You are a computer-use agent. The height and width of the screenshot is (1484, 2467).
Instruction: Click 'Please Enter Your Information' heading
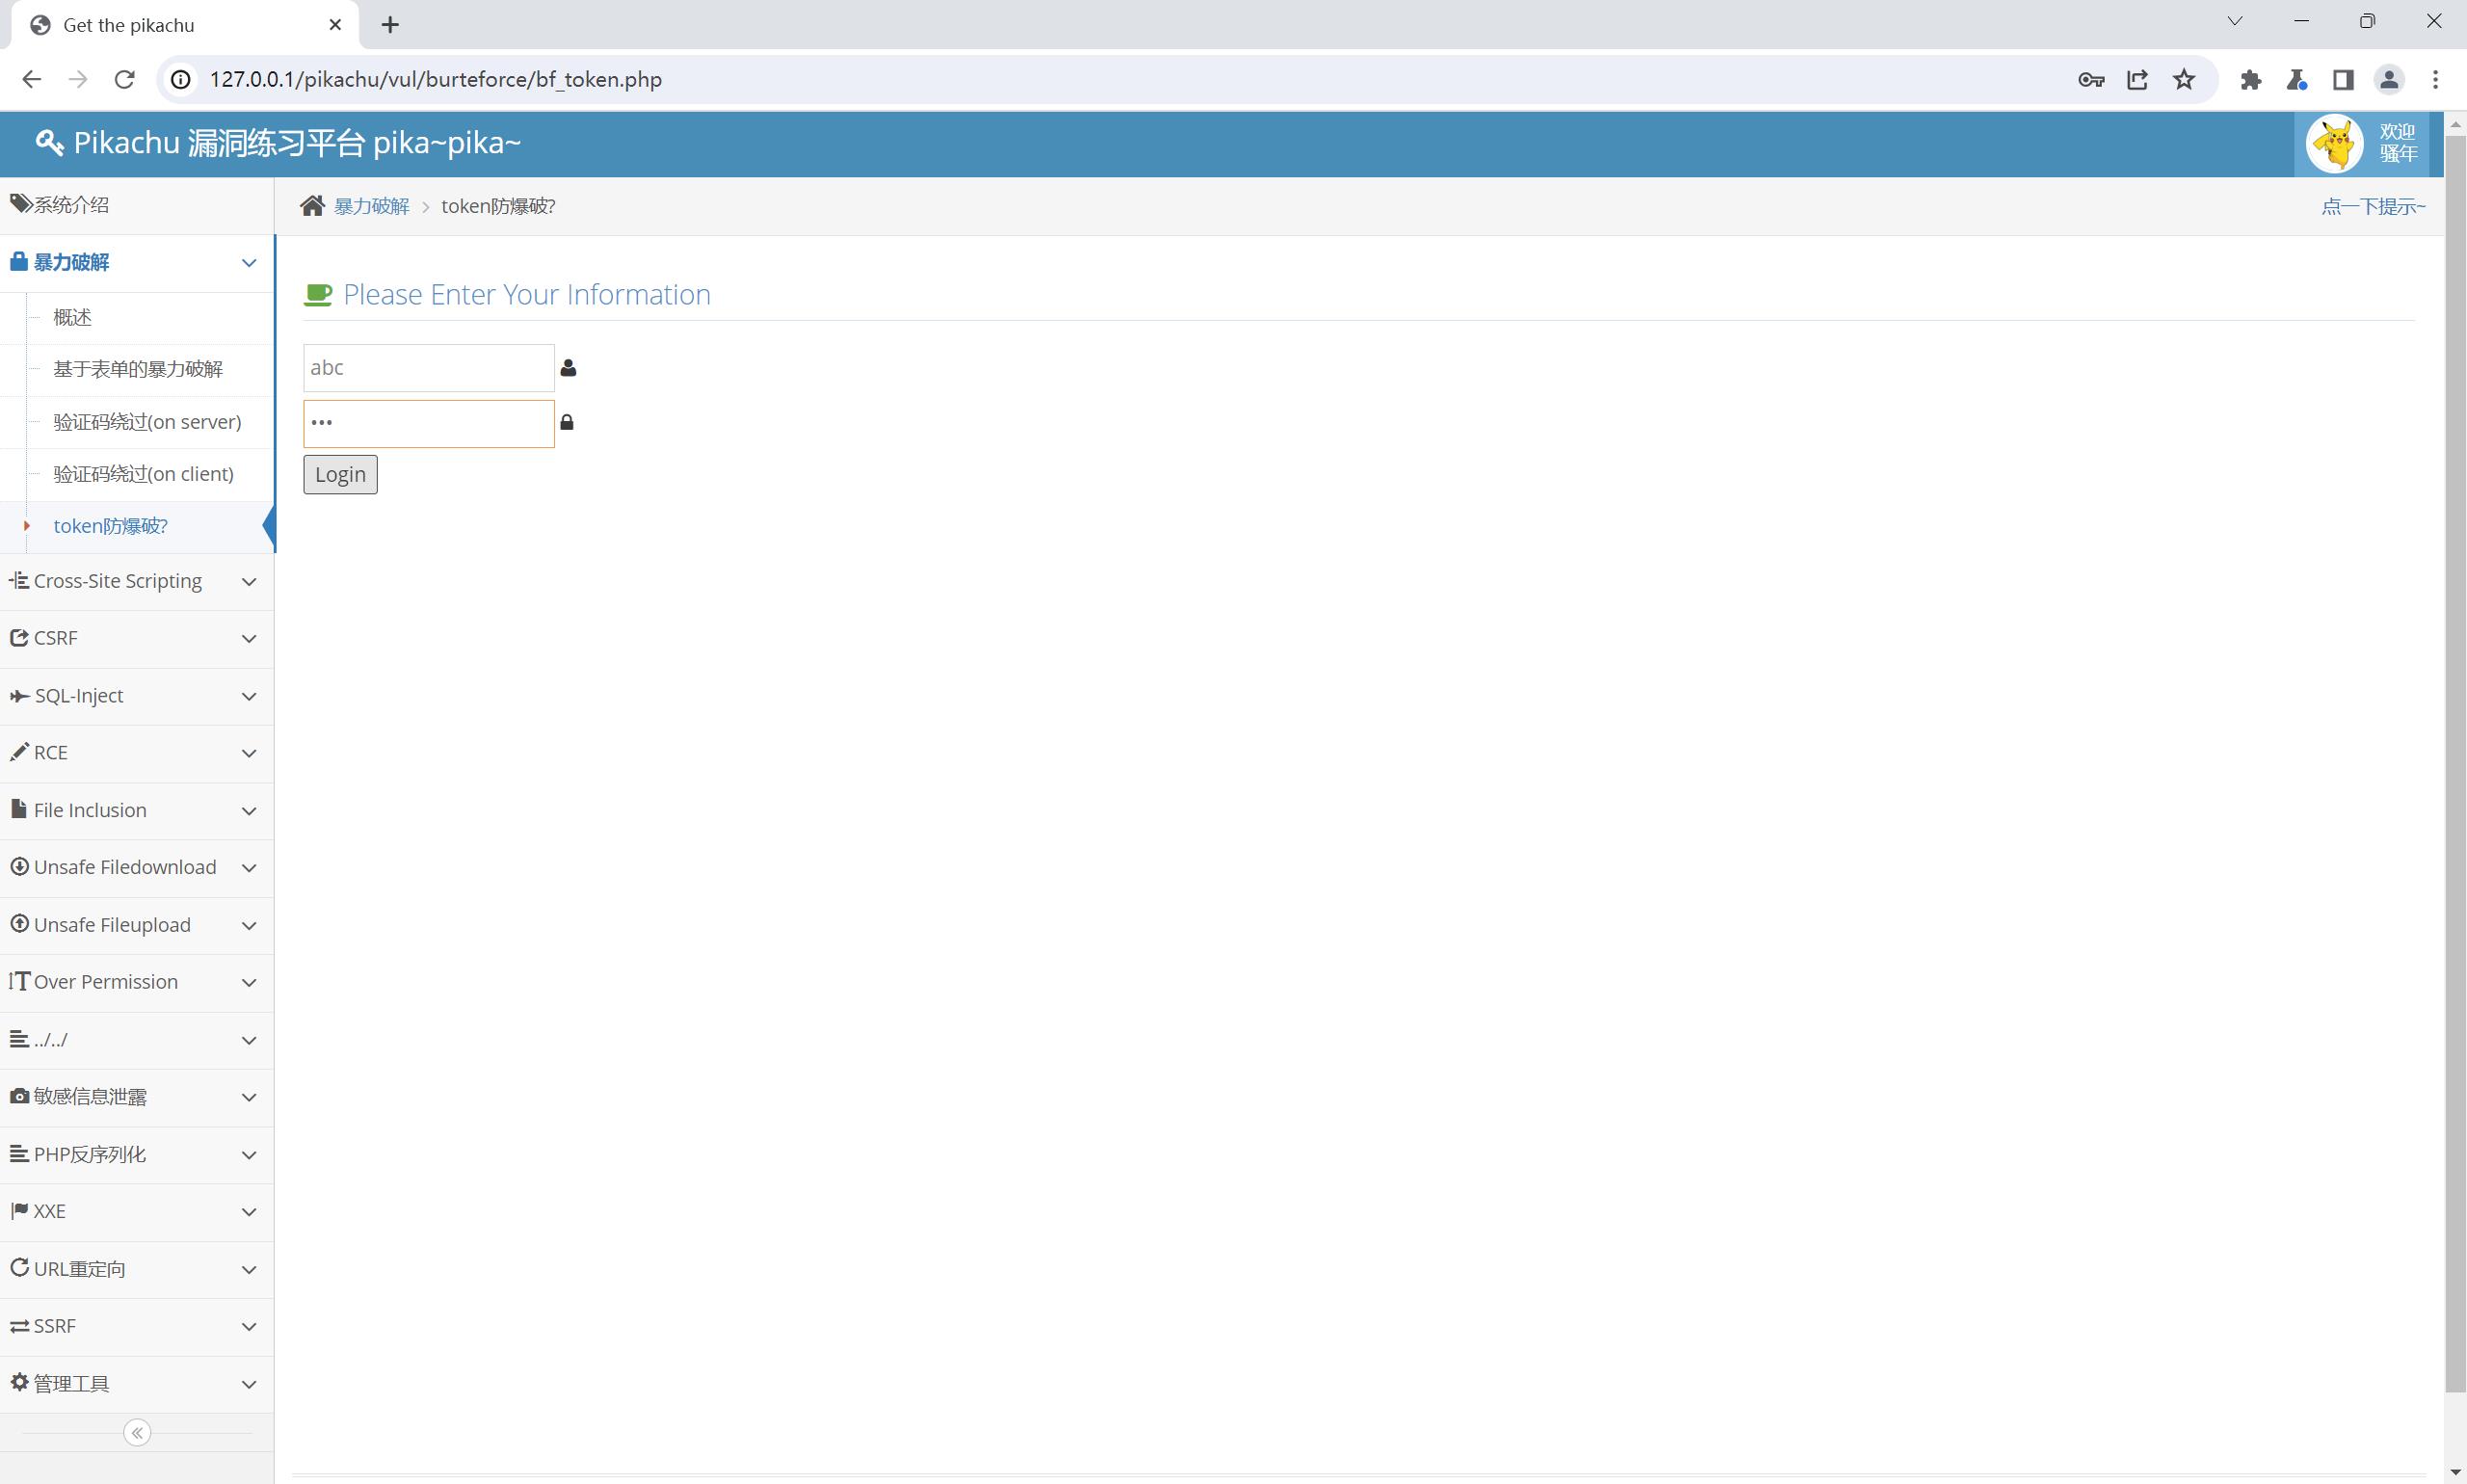point(527,295)
